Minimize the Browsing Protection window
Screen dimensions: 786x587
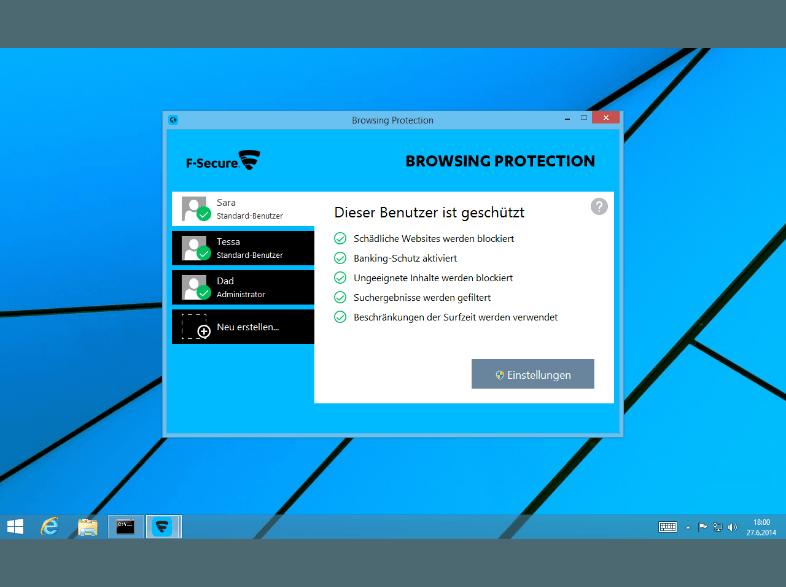[567, 119]
